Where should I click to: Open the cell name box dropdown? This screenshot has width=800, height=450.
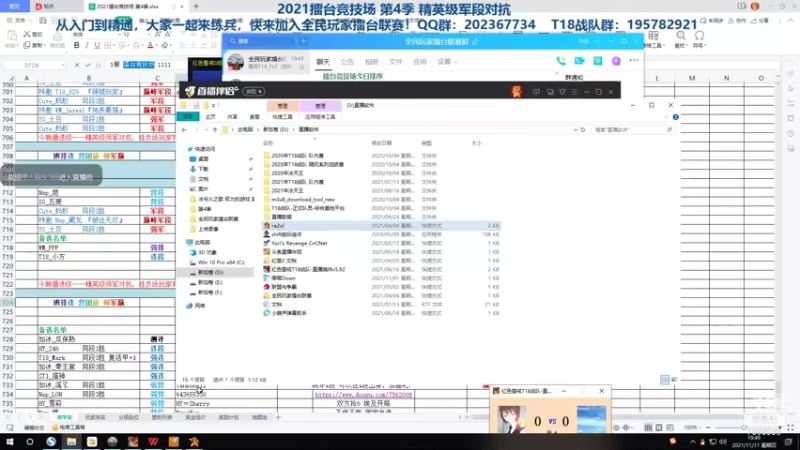[x=63, y=65]
